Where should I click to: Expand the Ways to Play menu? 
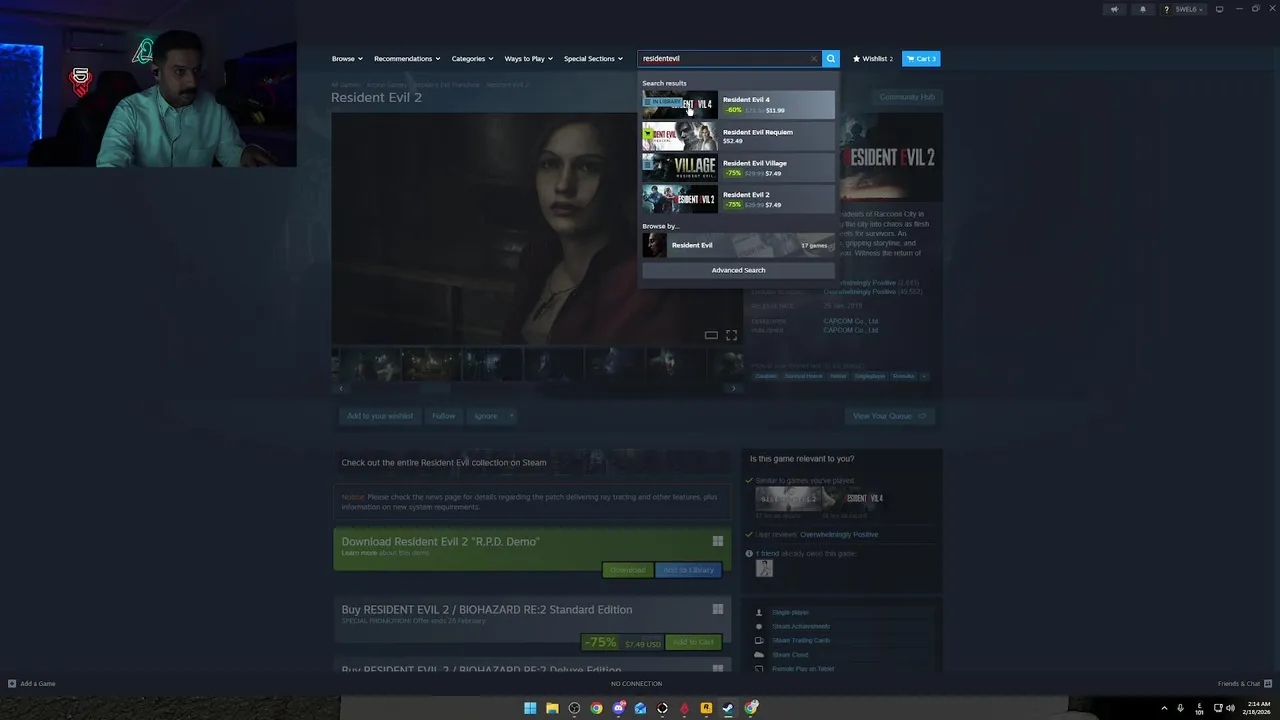click(x=528, y=59)
